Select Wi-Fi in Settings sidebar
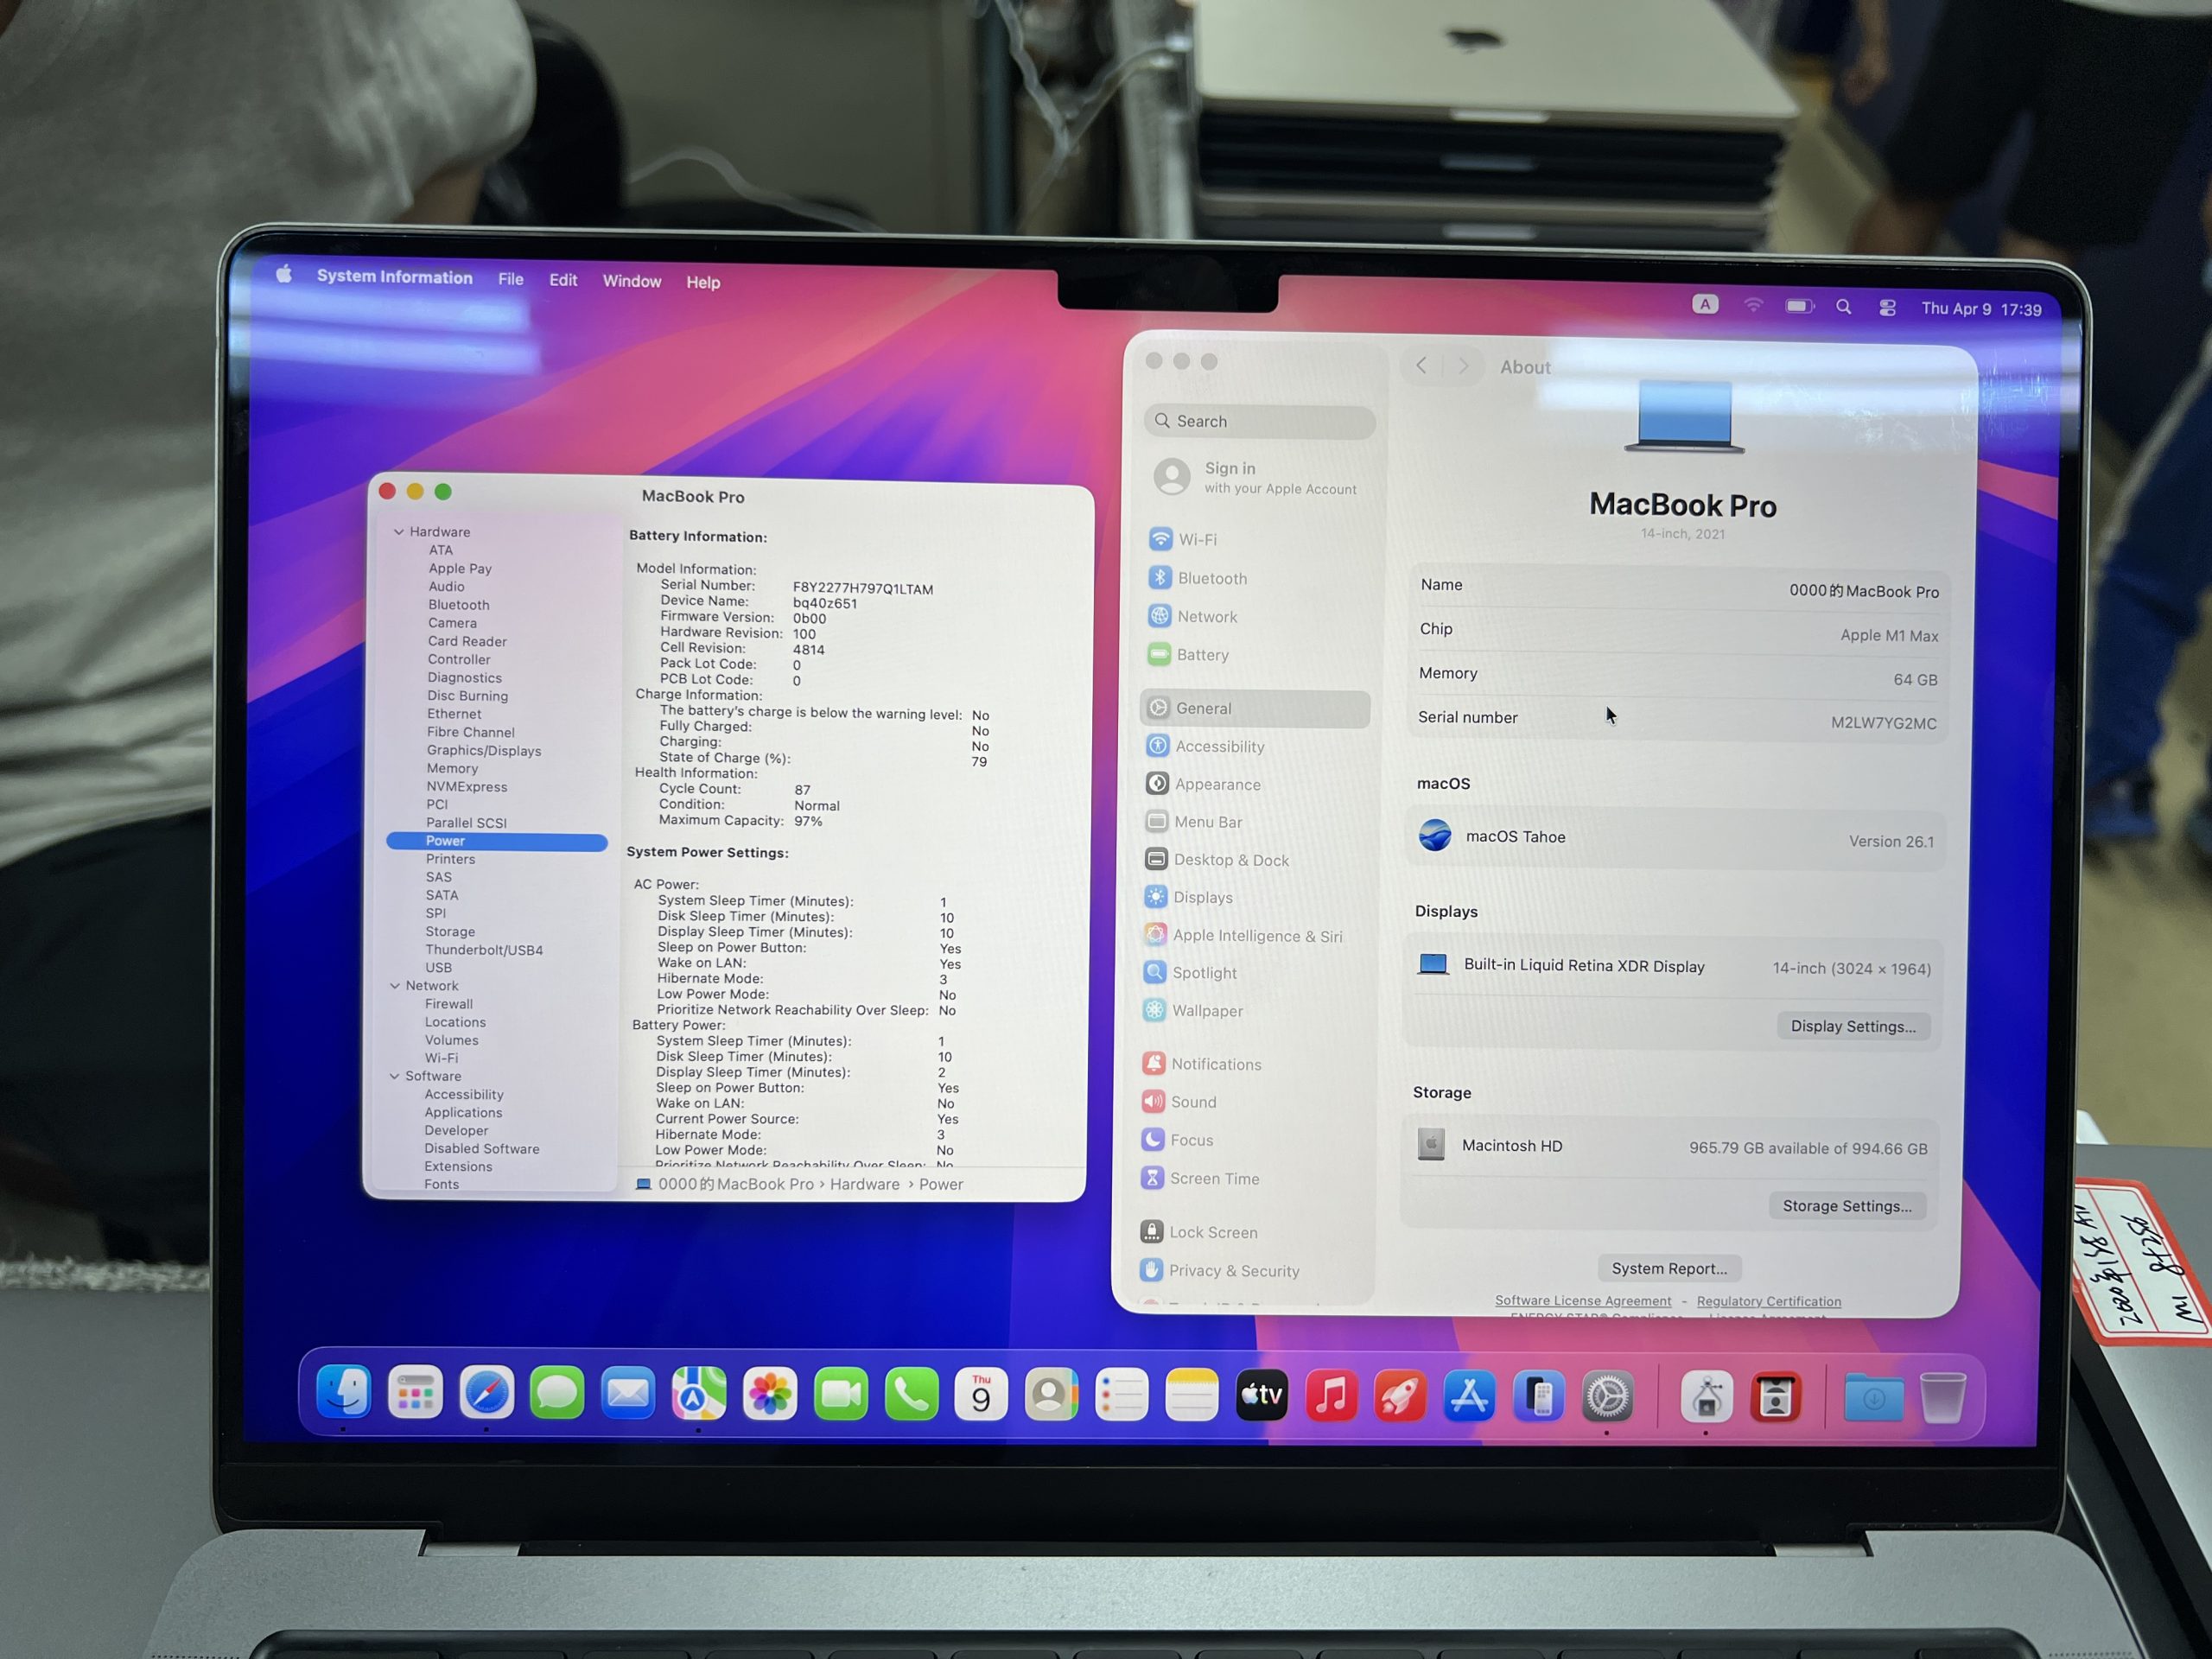Image resolution: width=2212 pixels, height=1659 pixels. point(1196,540)
